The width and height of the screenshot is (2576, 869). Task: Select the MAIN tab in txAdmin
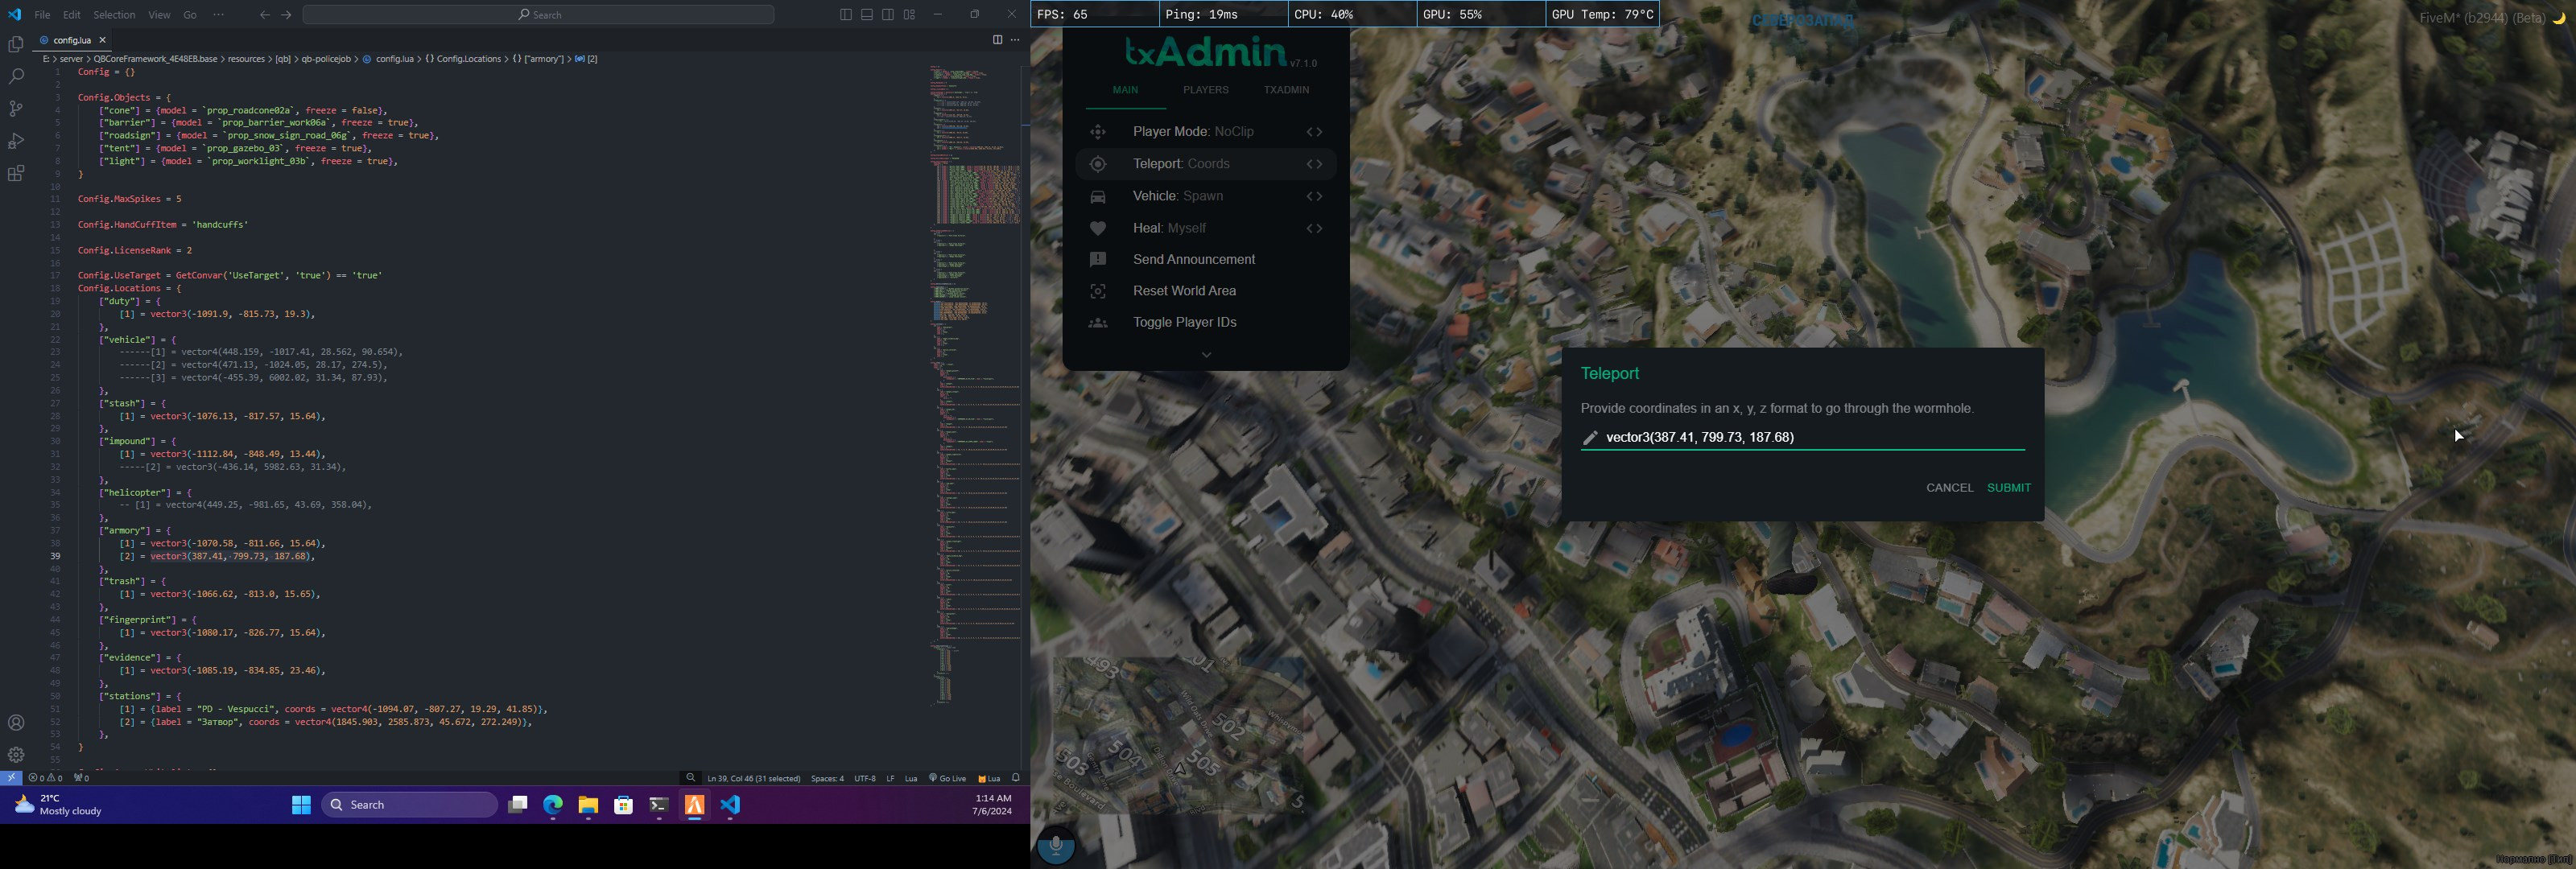(1125, 90)
